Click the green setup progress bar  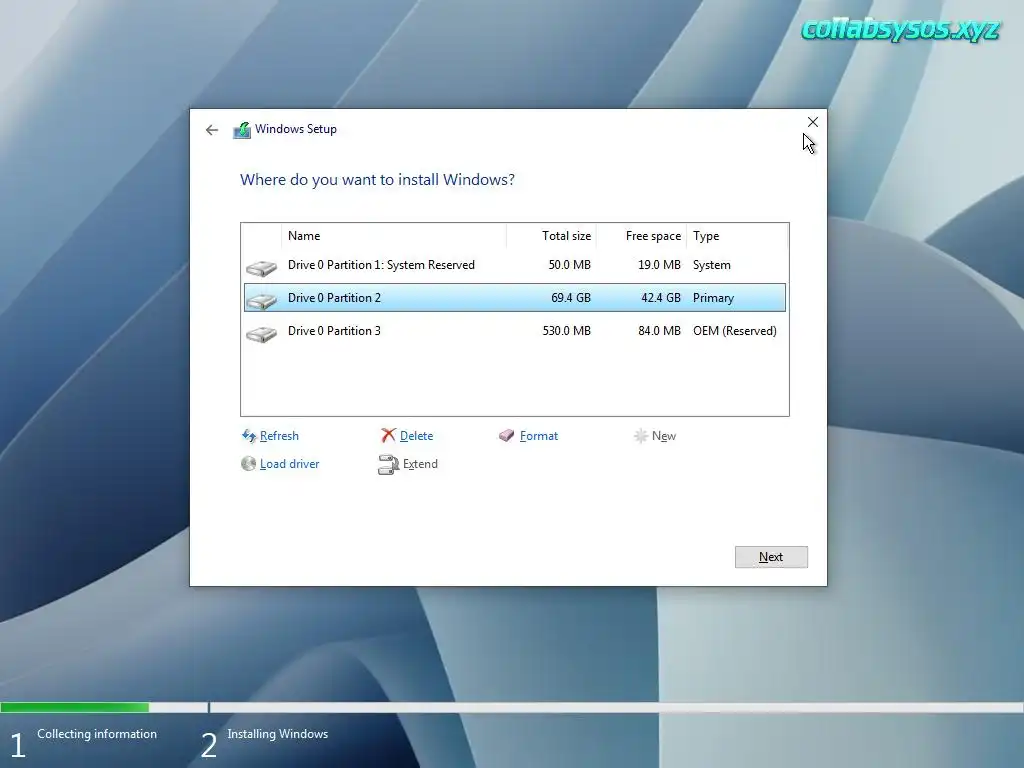(x=74, y=707)
